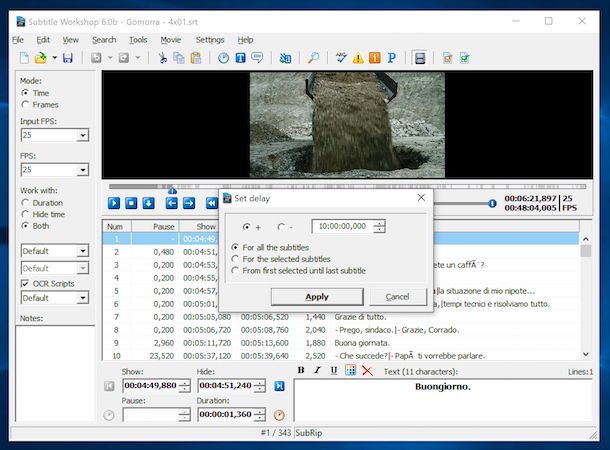Click the Undo toolbar icon
Viewport: 610px width, 450px height.
pyautogui.click(x=96, y=58)
